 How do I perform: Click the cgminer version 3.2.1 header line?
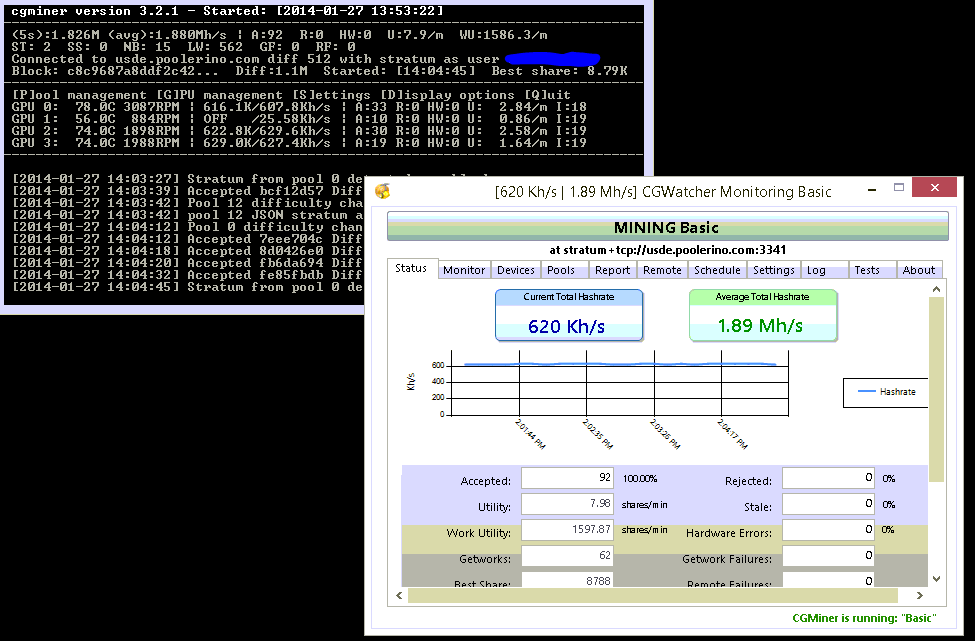(x=228, y=11)
